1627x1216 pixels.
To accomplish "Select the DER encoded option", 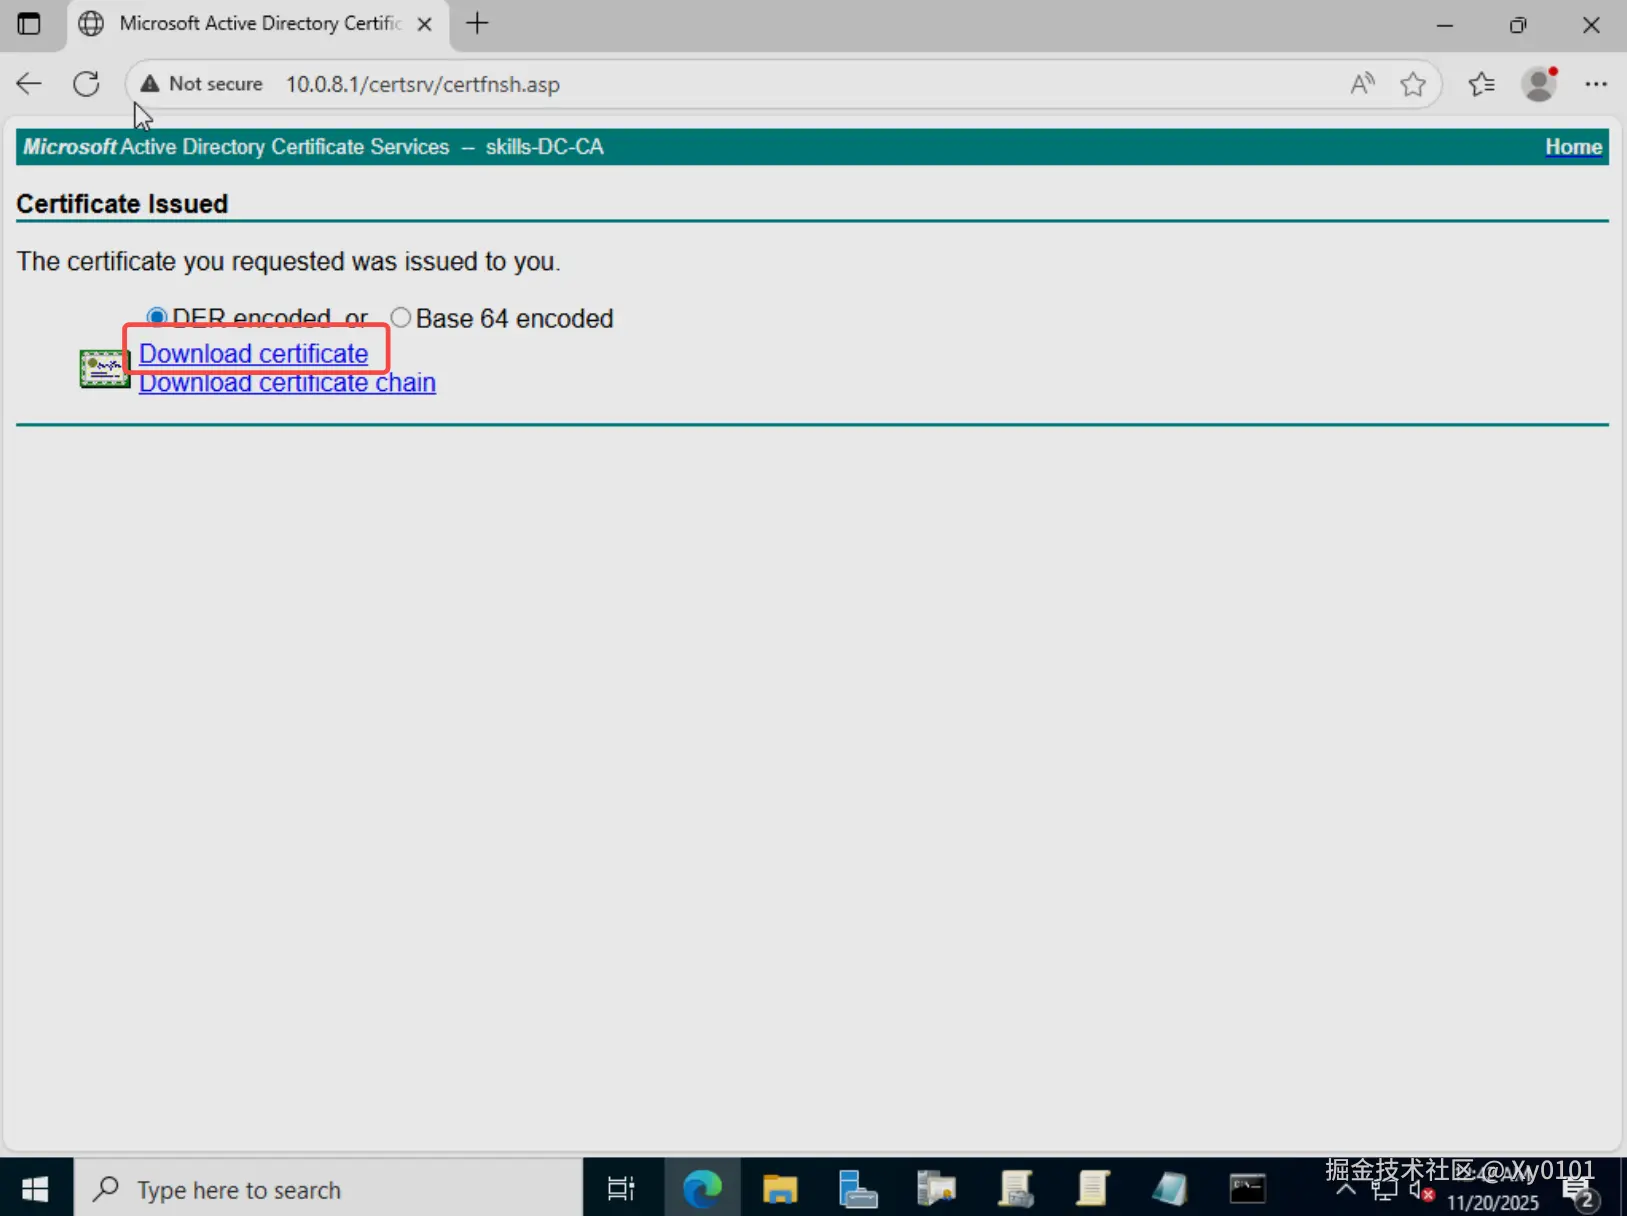I will tap(157, 317).
